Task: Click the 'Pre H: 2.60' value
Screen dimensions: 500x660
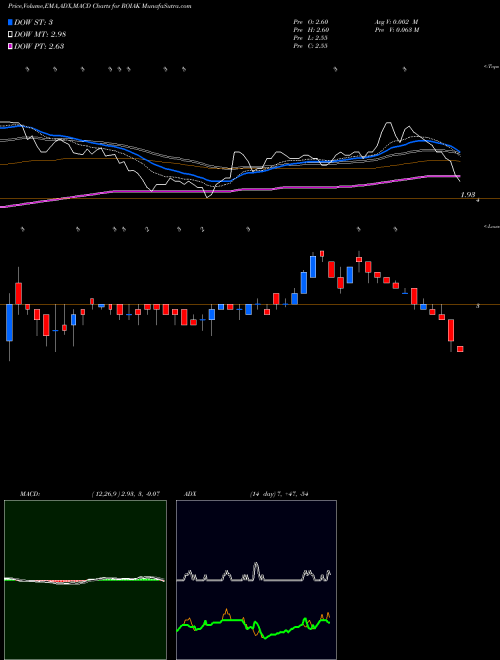Action: (x=311, y=30)
